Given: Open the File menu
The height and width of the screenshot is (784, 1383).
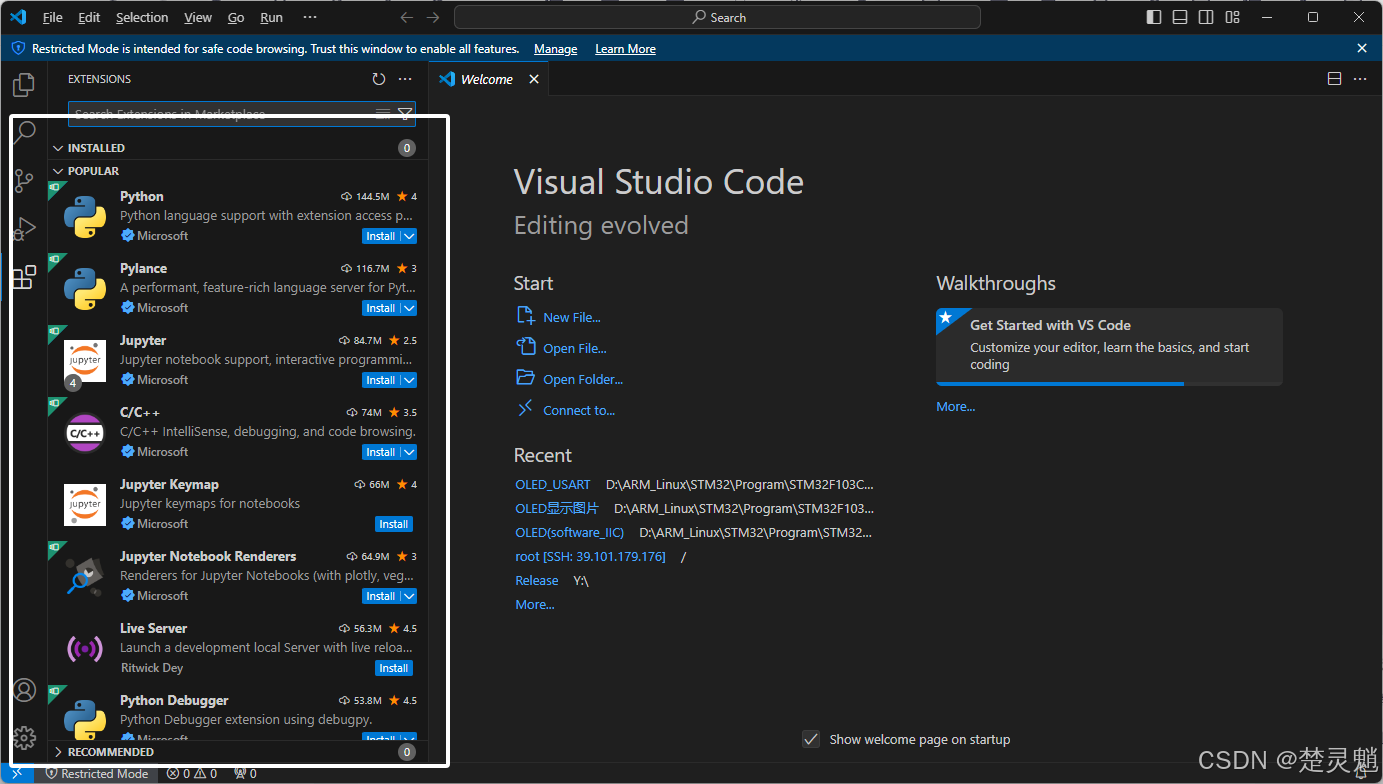Looking at the screenshot, I should (x=53, y=17).
